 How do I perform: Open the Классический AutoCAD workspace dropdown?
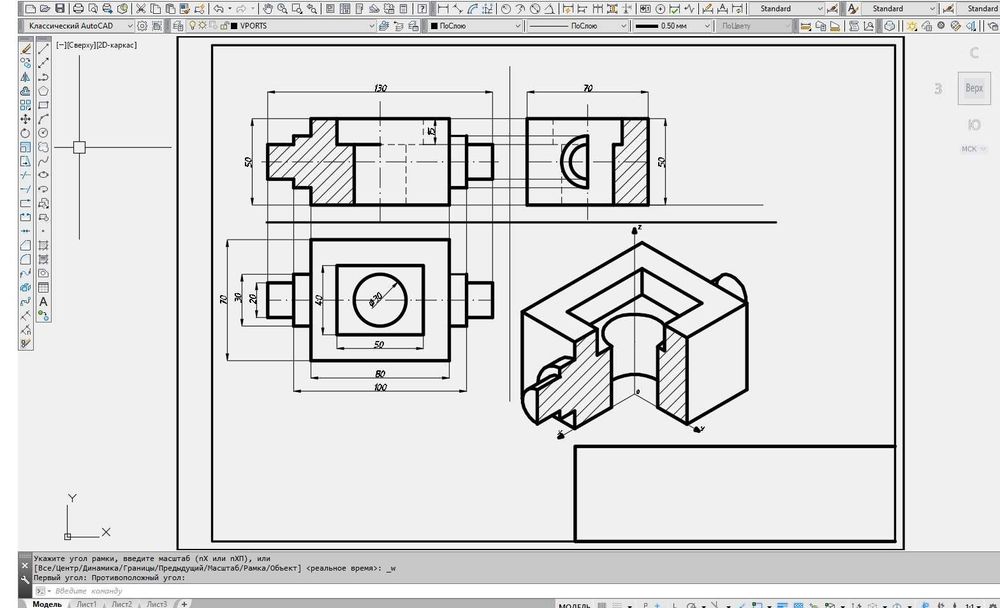[x=78, y=26]
